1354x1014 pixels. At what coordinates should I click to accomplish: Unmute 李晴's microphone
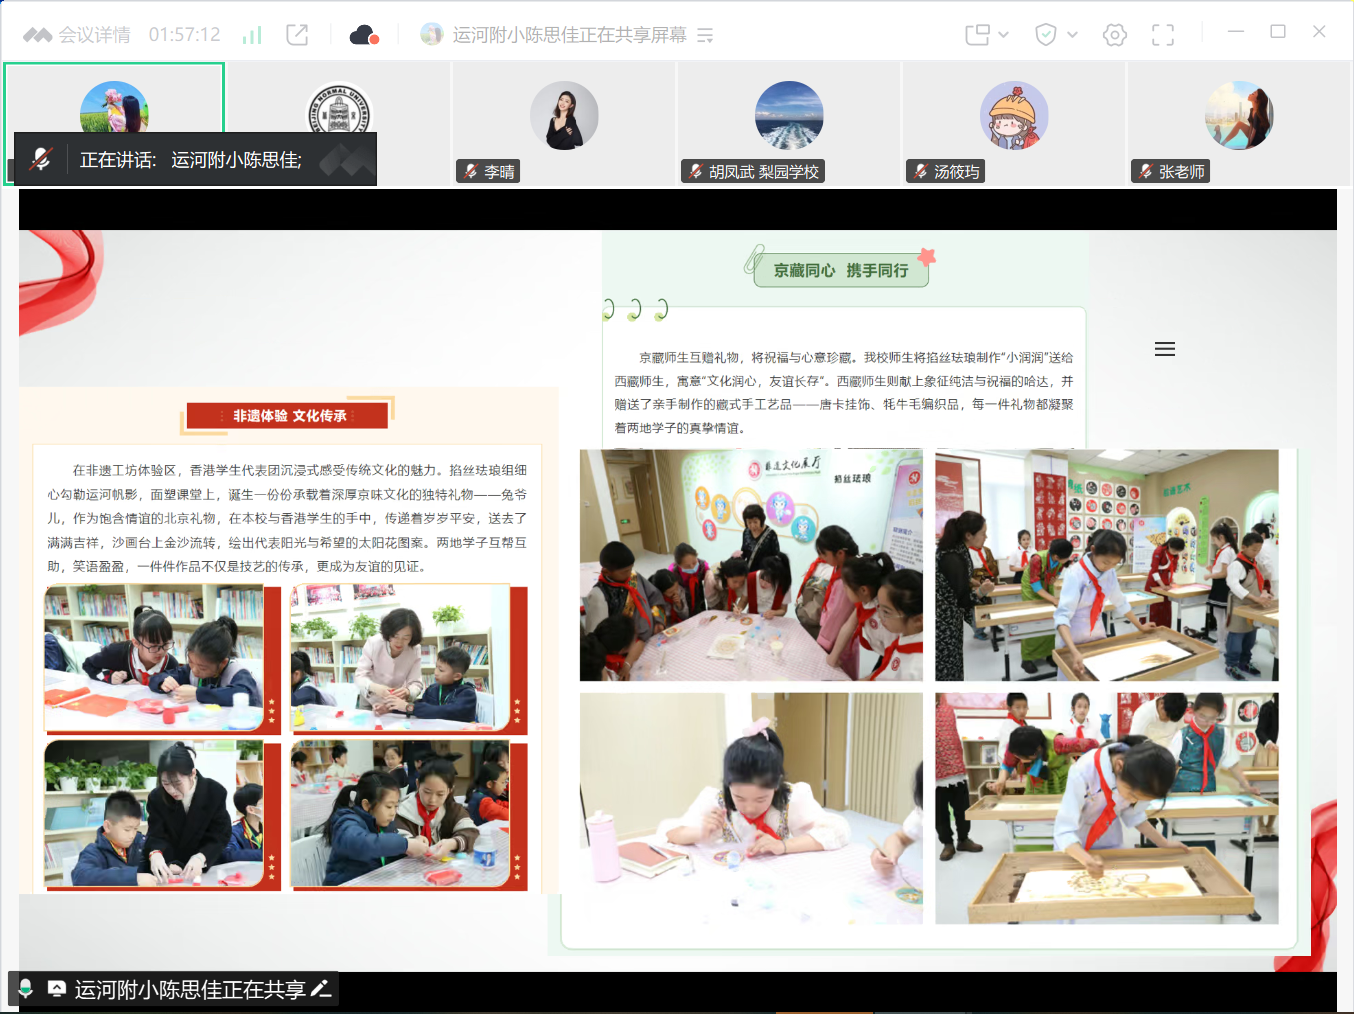coord(469,171)
